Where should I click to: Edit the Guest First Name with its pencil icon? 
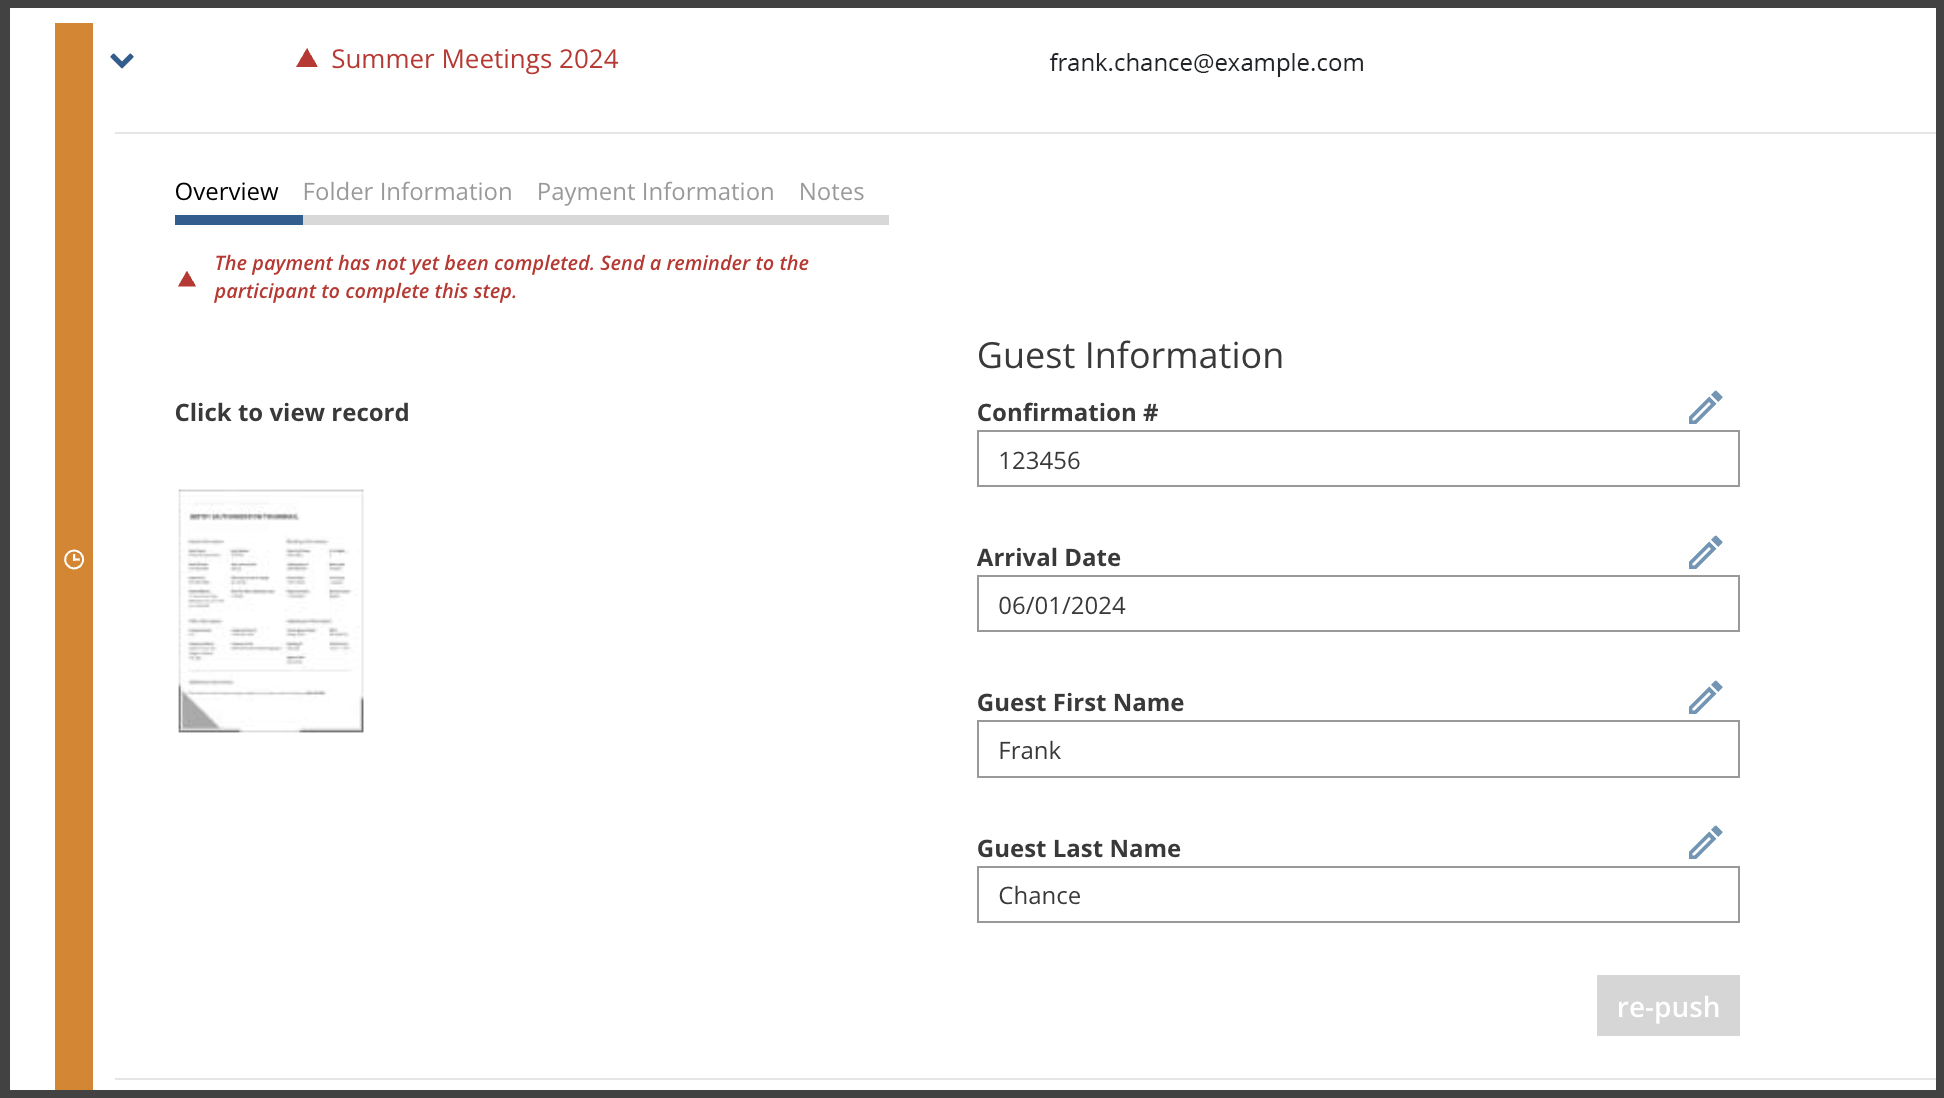point(1705,697)
